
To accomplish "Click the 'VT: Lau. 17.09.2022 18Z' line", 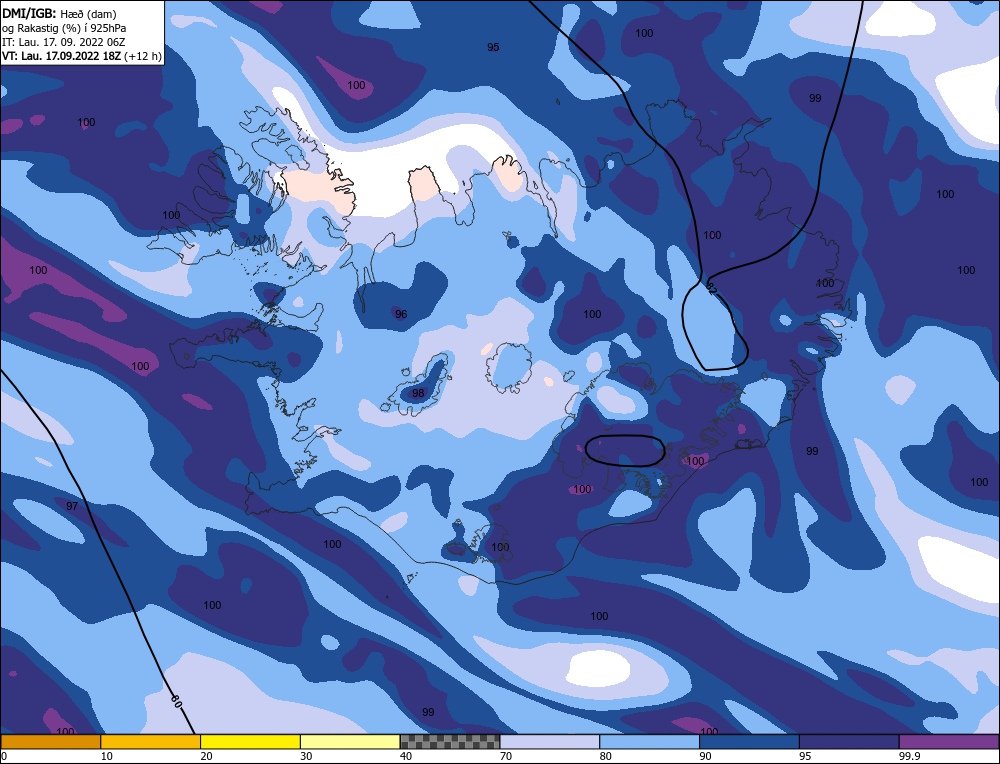I will (x=61, y=56).
